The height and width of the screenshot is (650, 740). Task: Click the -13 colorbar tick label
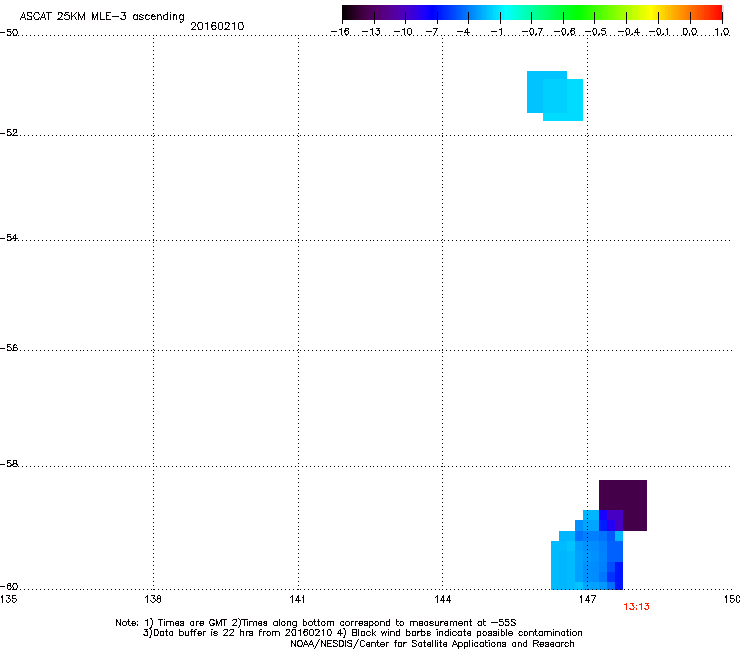[x=371, y=32]
